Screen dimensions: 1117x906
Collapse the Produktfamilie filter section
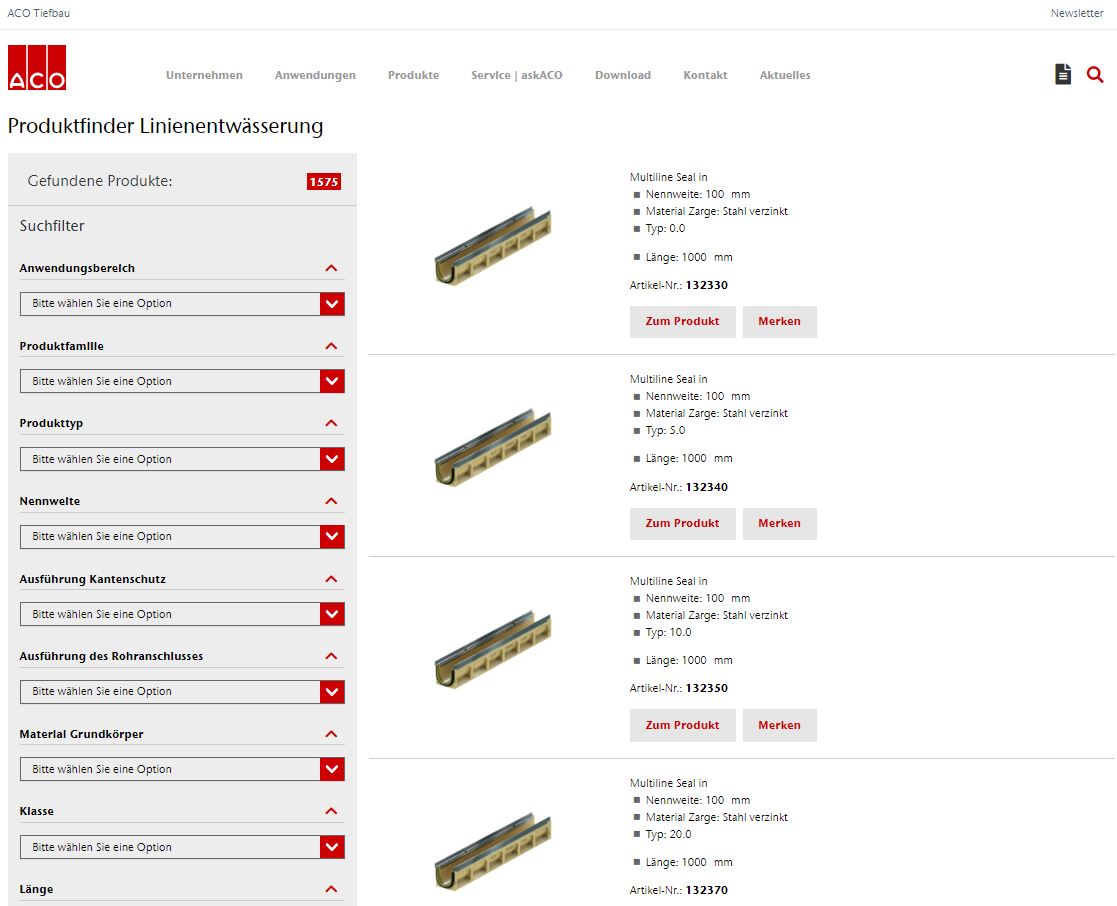pos(331,346)
